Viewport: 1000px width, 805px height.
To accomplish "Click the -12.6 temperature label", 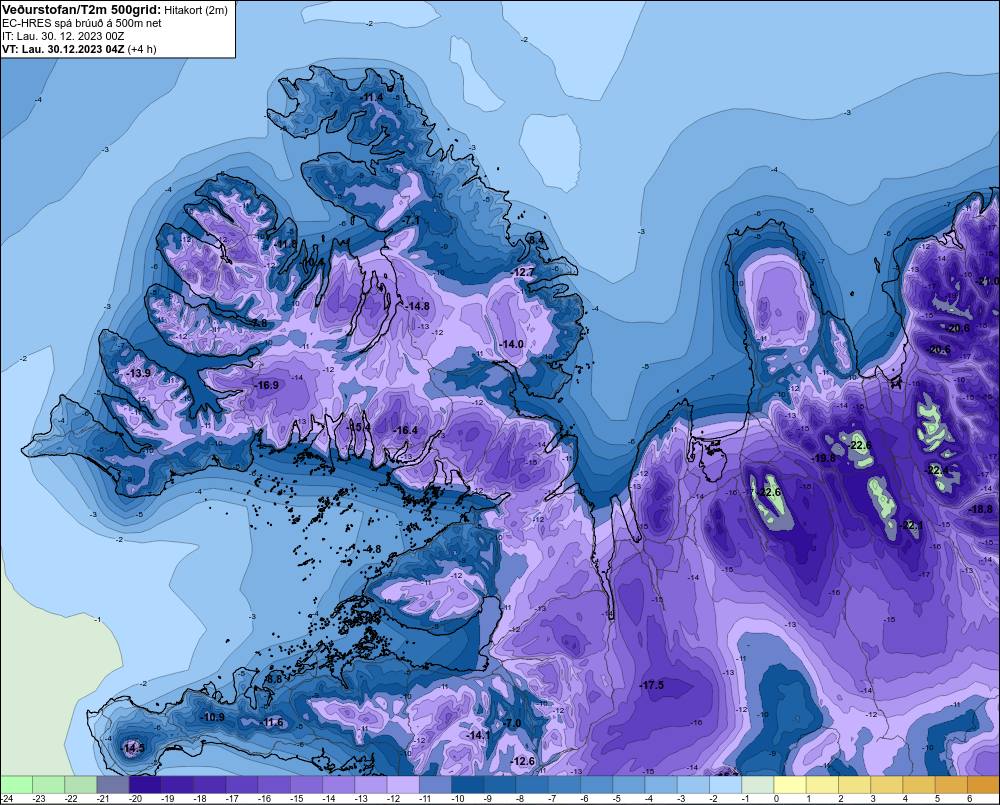I will click(523, 761).
